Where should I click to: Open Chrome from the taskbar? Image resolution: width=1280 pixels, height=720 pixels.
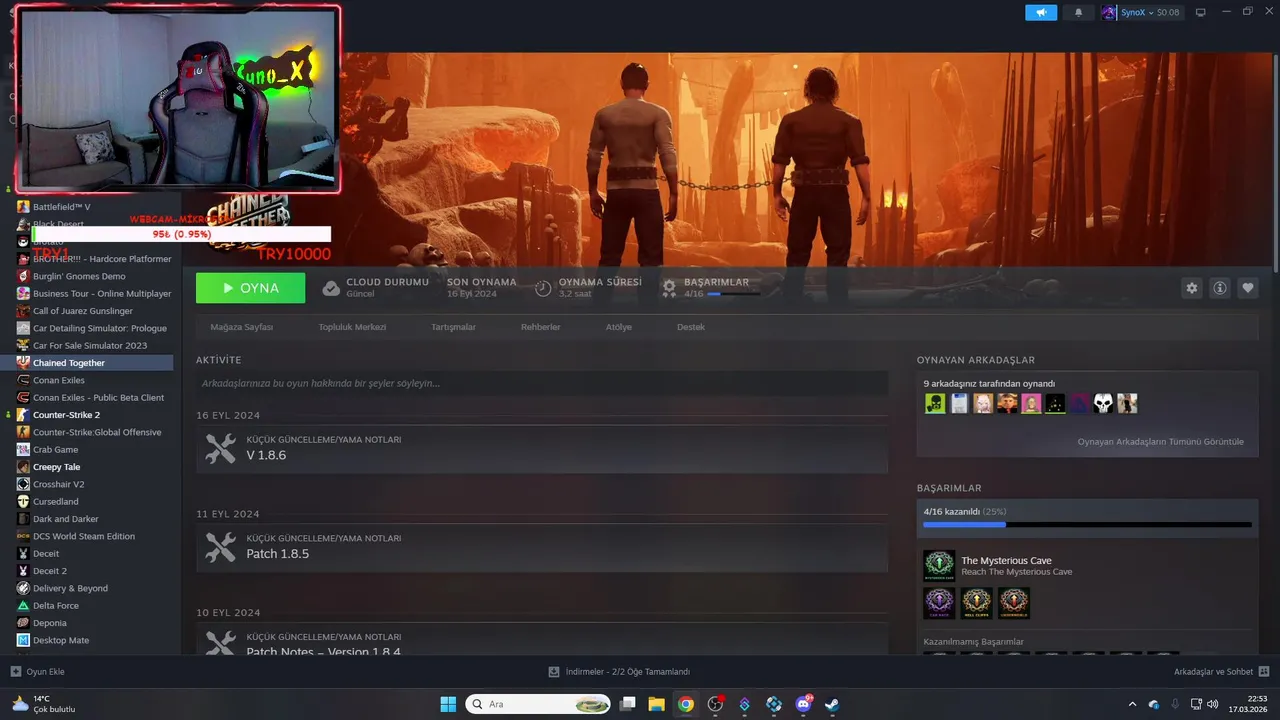tap(686, 704)
